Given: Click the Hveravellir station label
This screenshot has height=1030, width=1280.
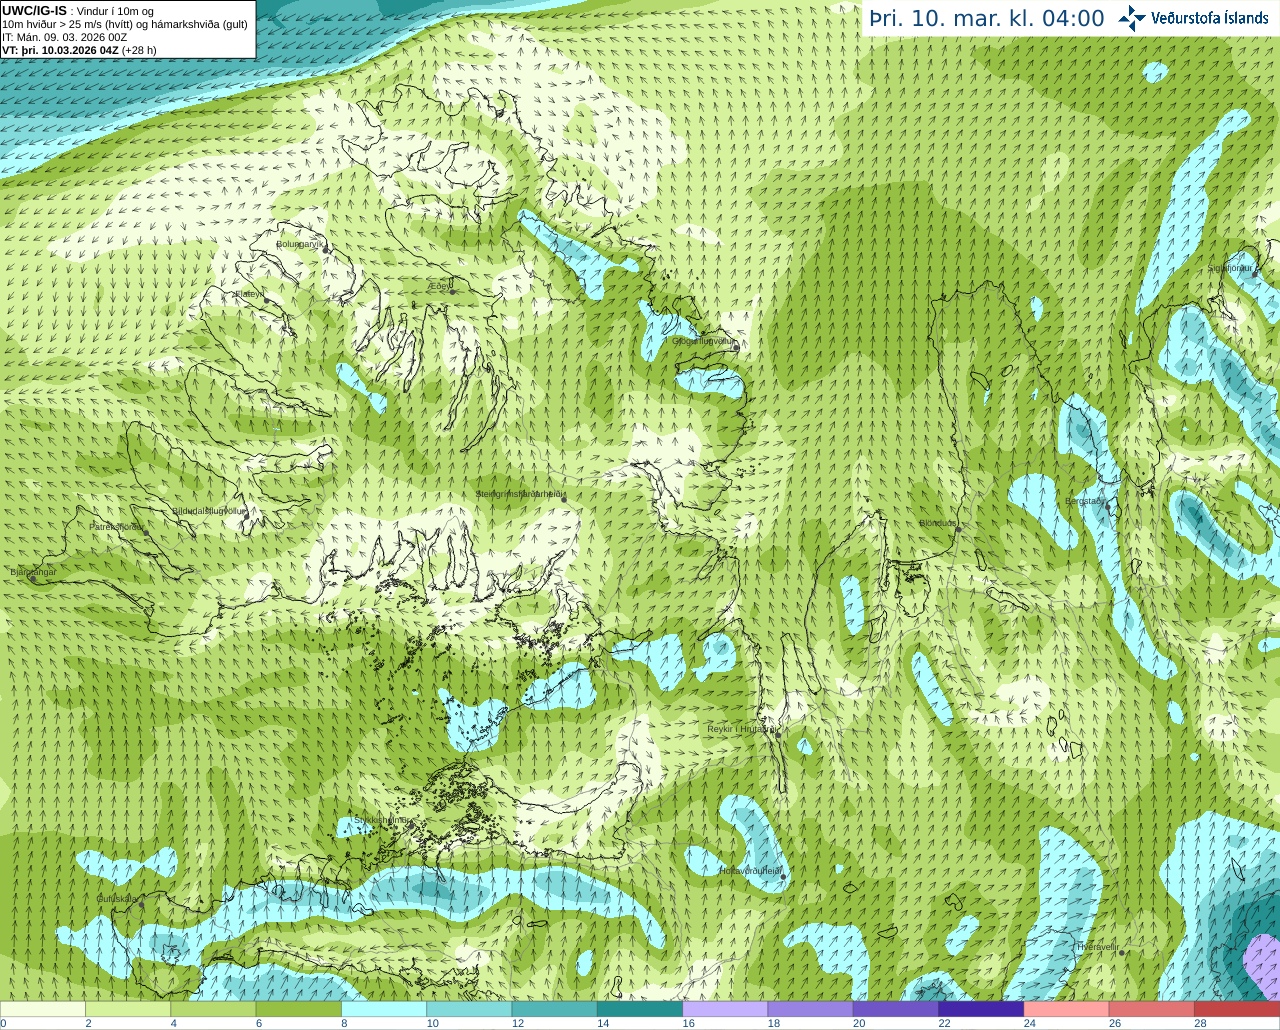Looking at the screenshot, I should coord(1097,946).
